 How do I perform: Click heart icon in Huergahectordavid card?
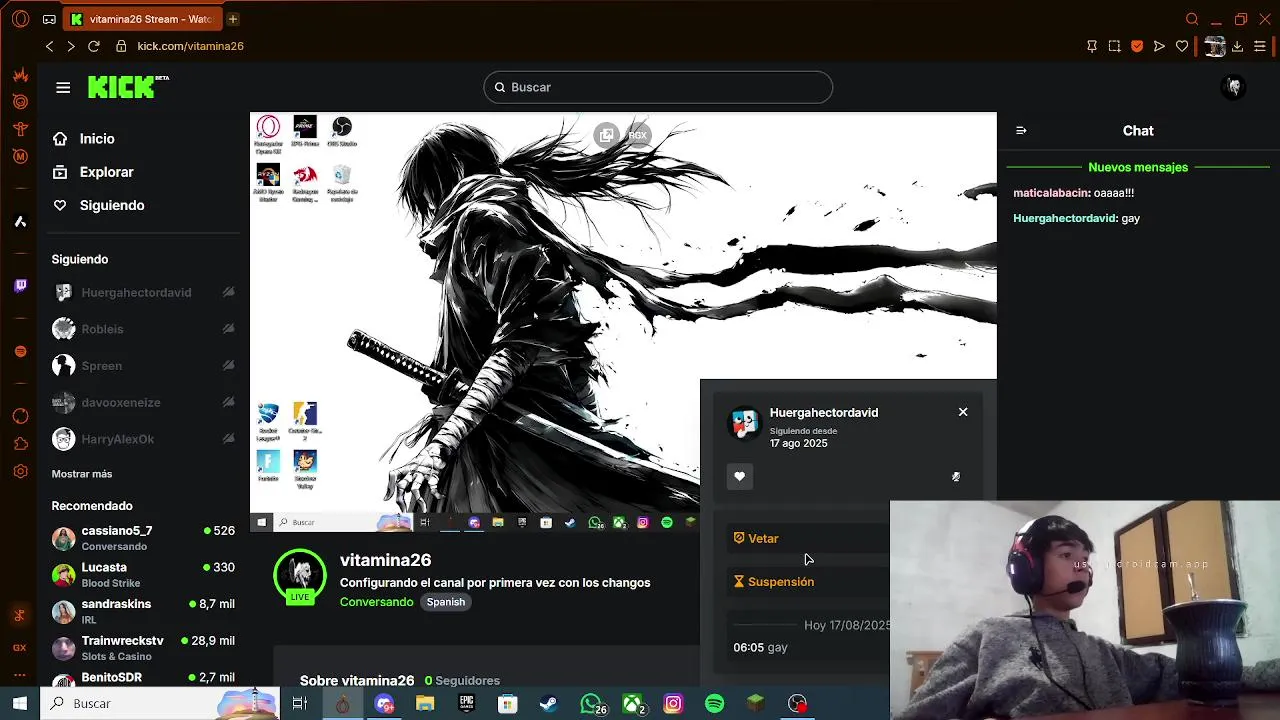739,477
